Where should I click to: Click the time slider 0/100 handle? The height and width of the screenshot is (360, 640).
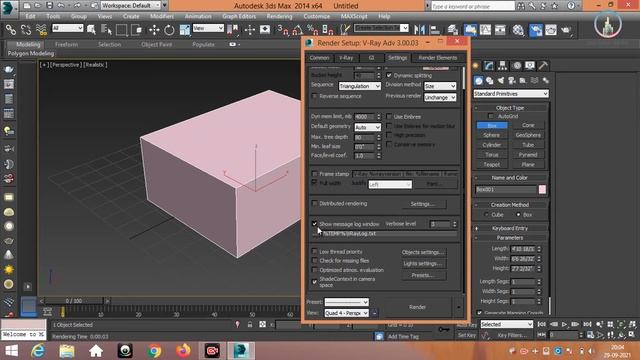click(x=74, y=301)
